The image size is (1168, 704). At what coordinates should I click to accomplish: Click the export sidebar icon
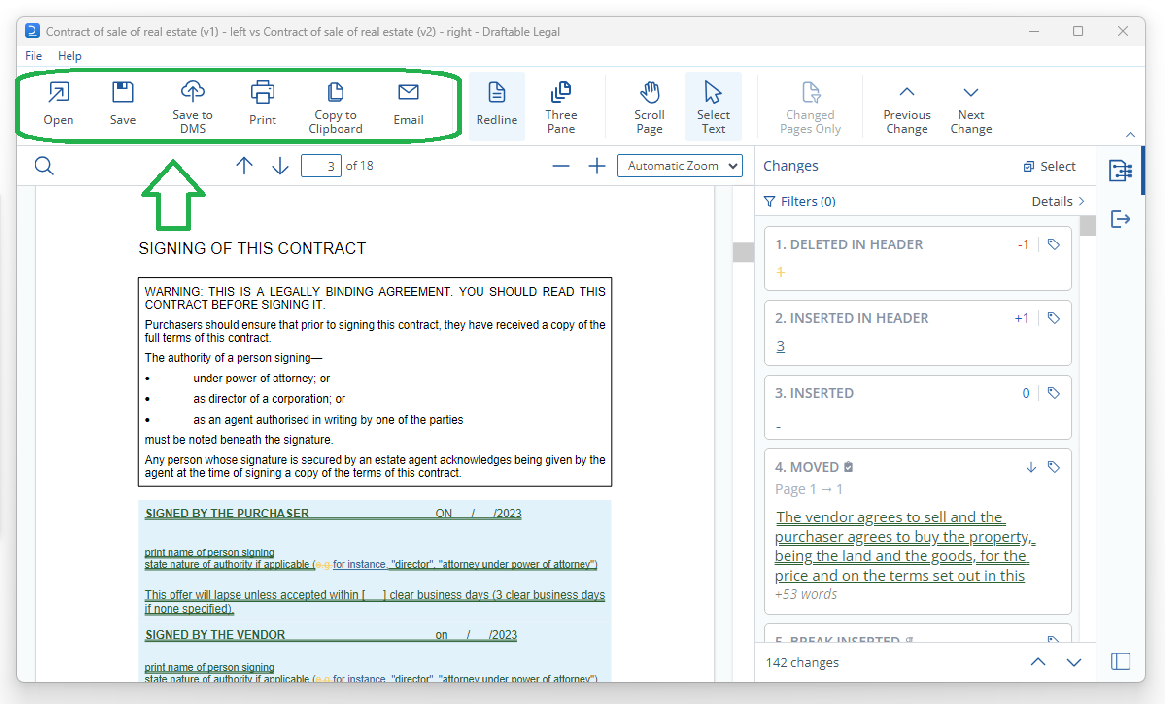[x=1120, y=219]
